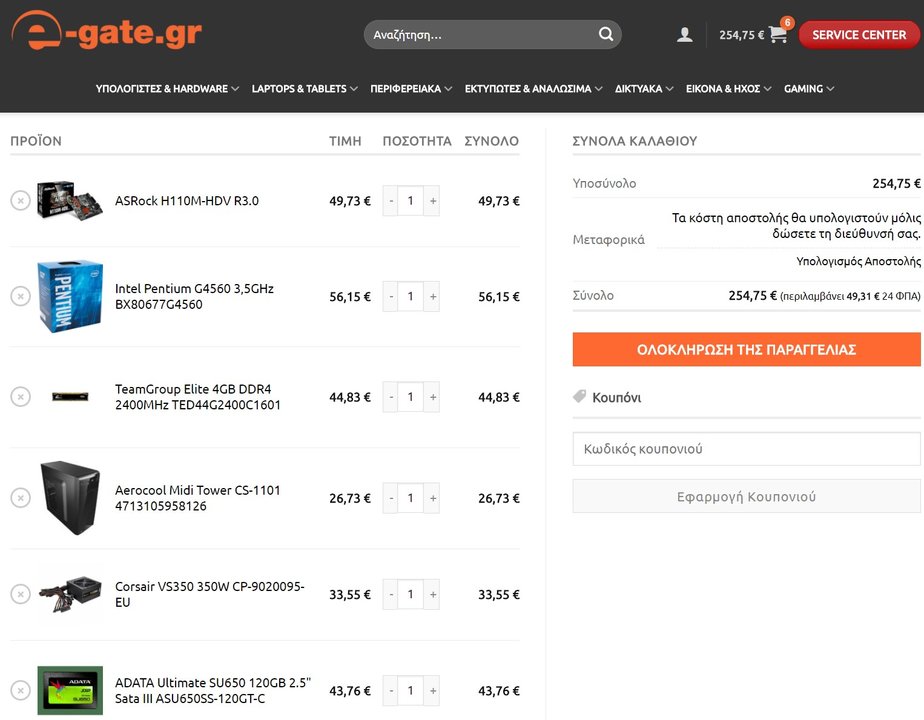Click Intel Pentium quantity input field
924x720 pixels.
411,296
